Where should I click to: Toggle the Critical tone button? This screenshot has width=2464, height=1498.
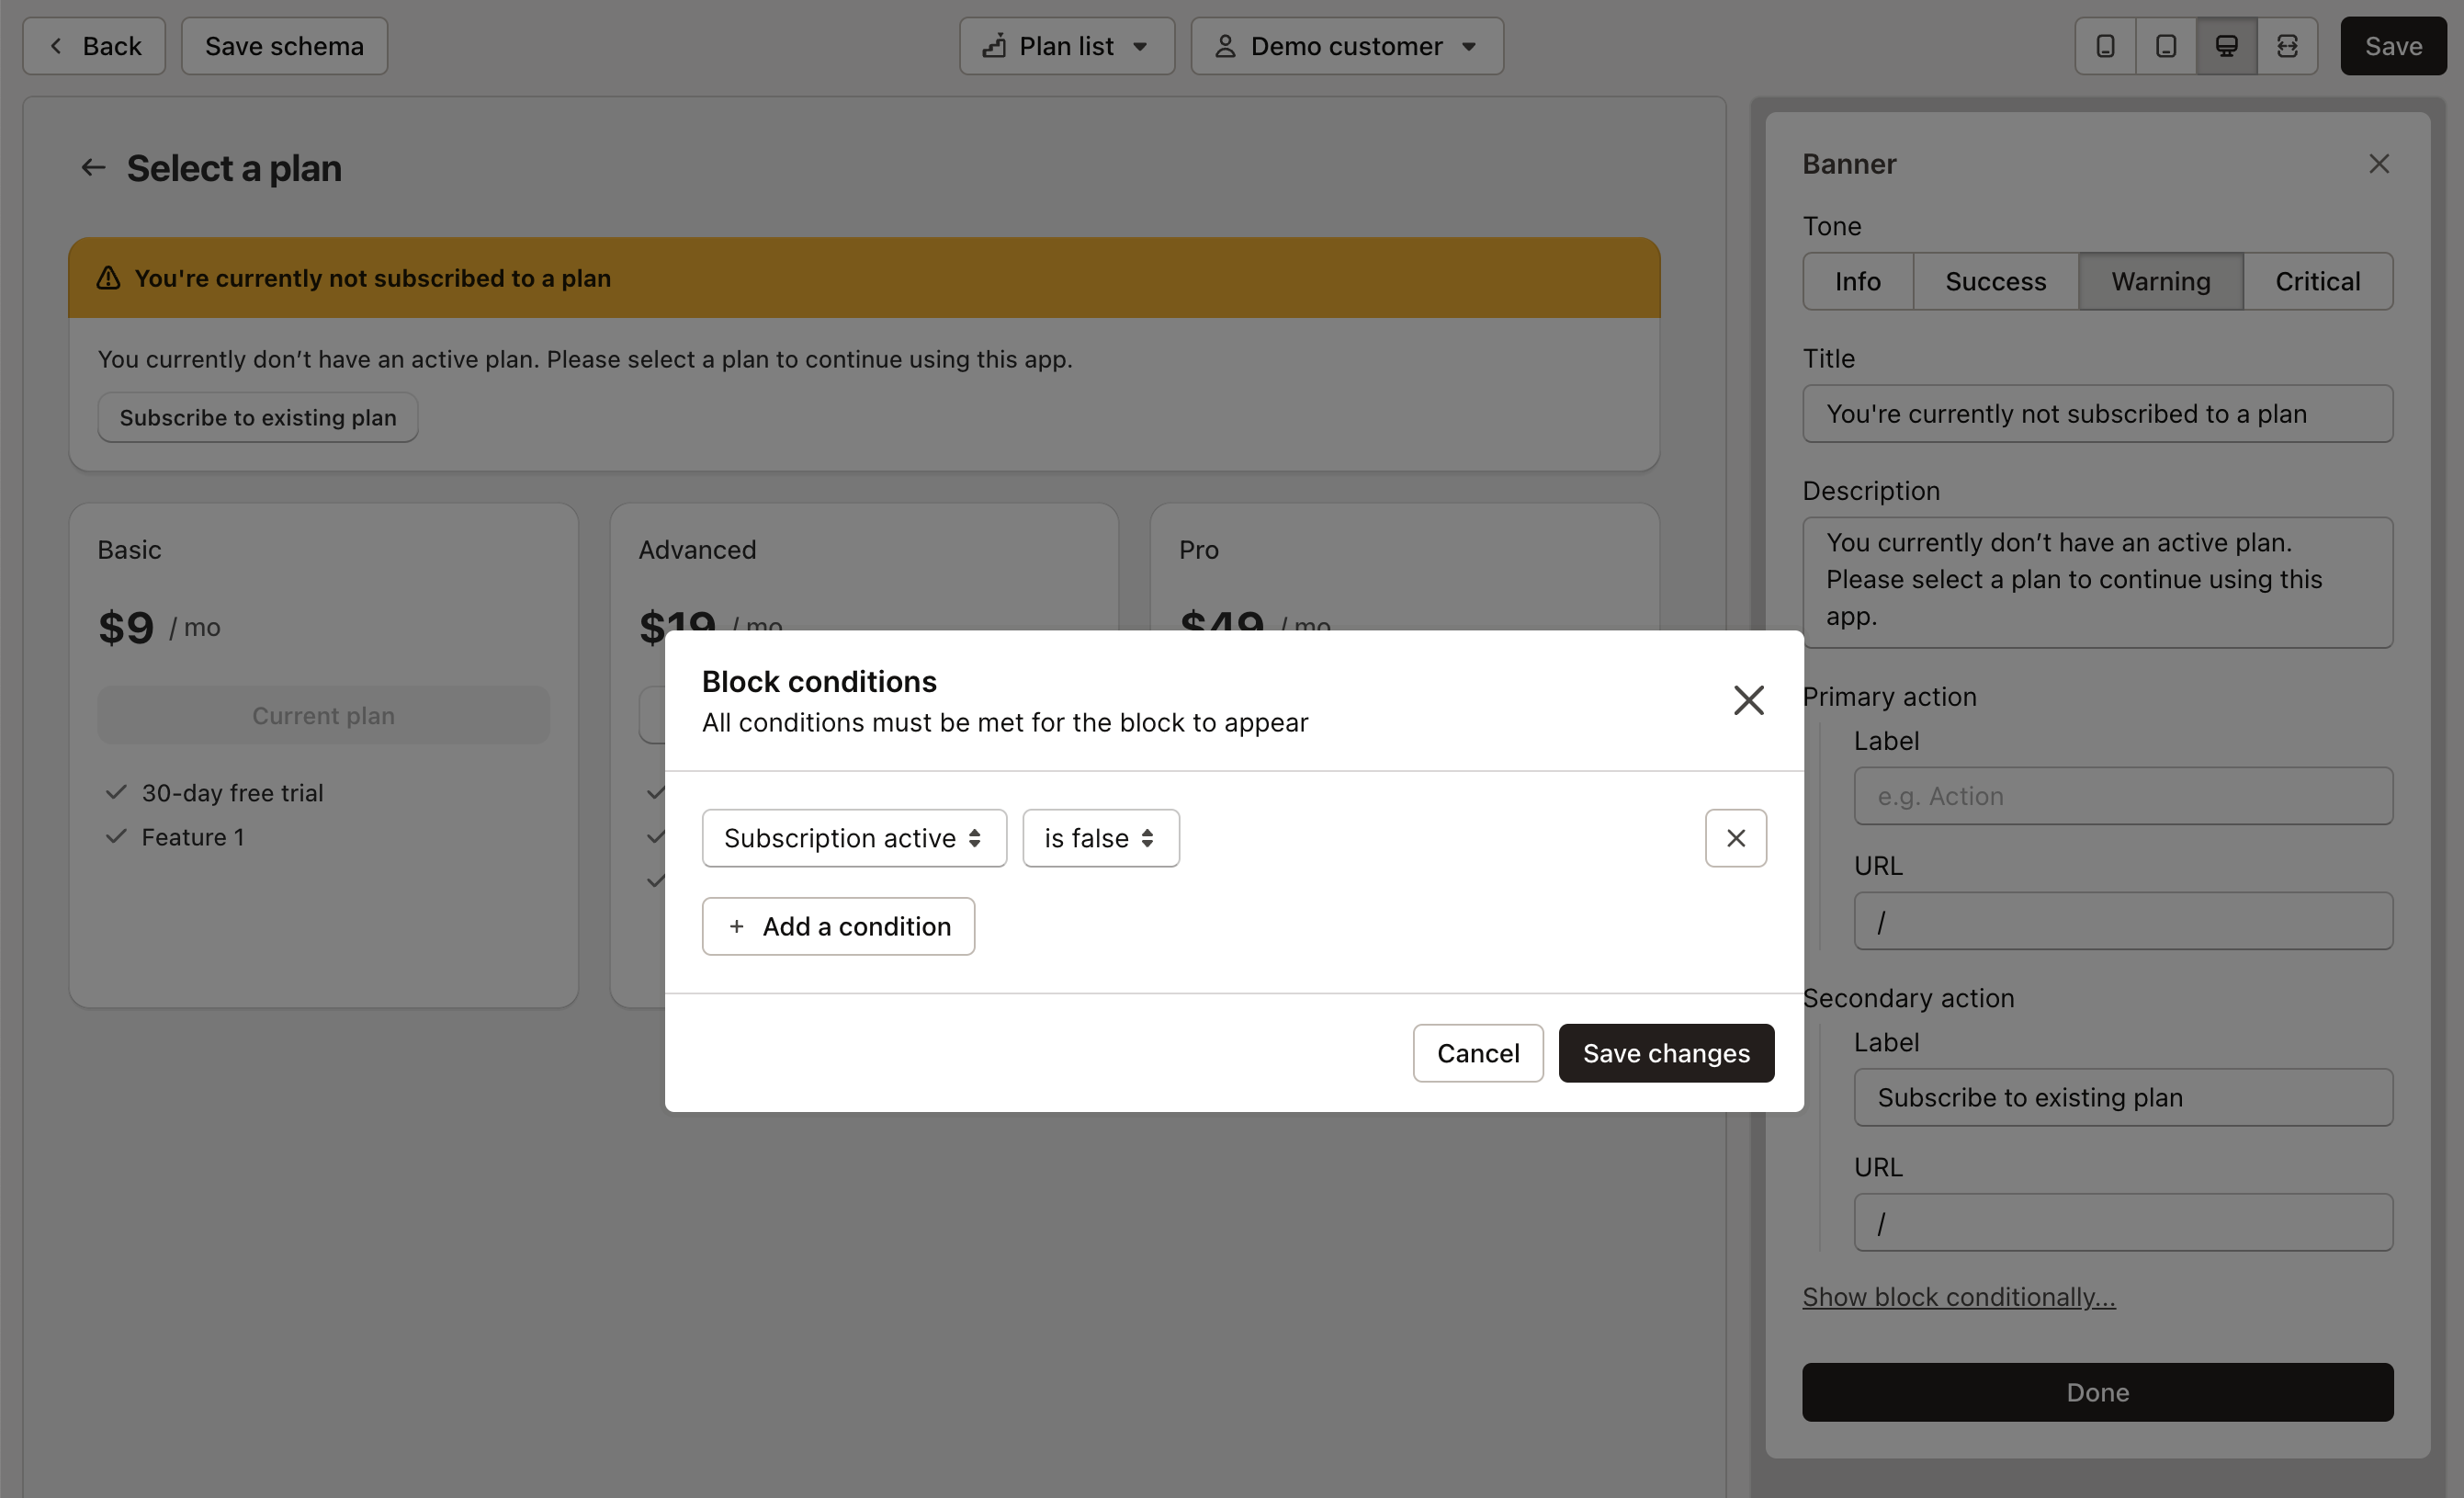pos(2318,280)
